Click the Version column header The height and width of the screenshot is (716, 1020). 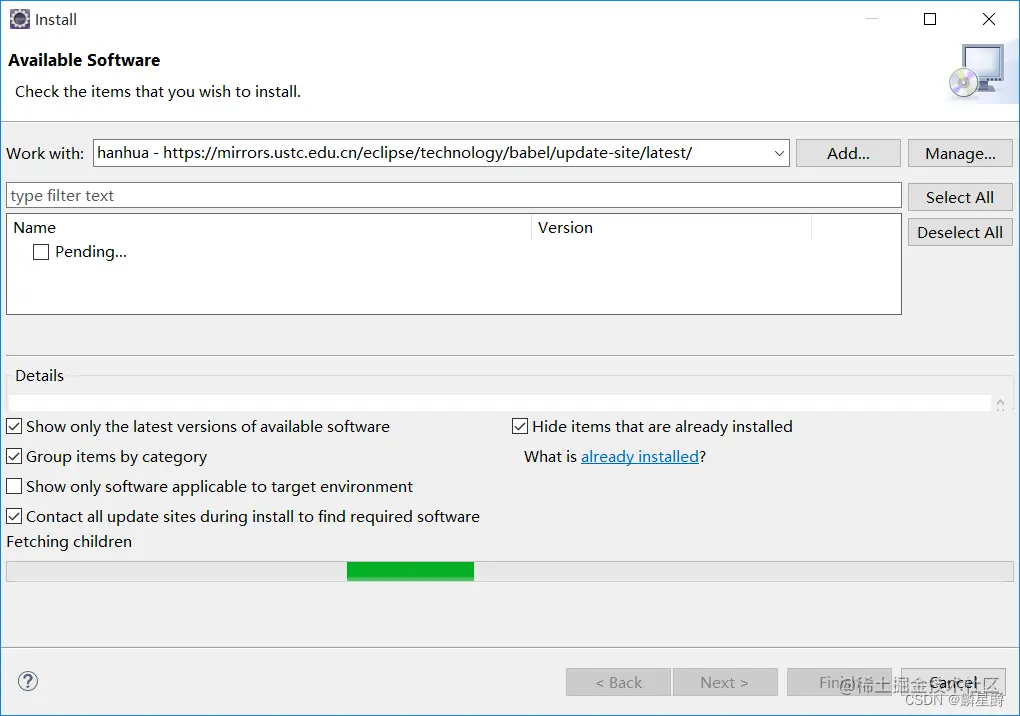pos(671,228)
